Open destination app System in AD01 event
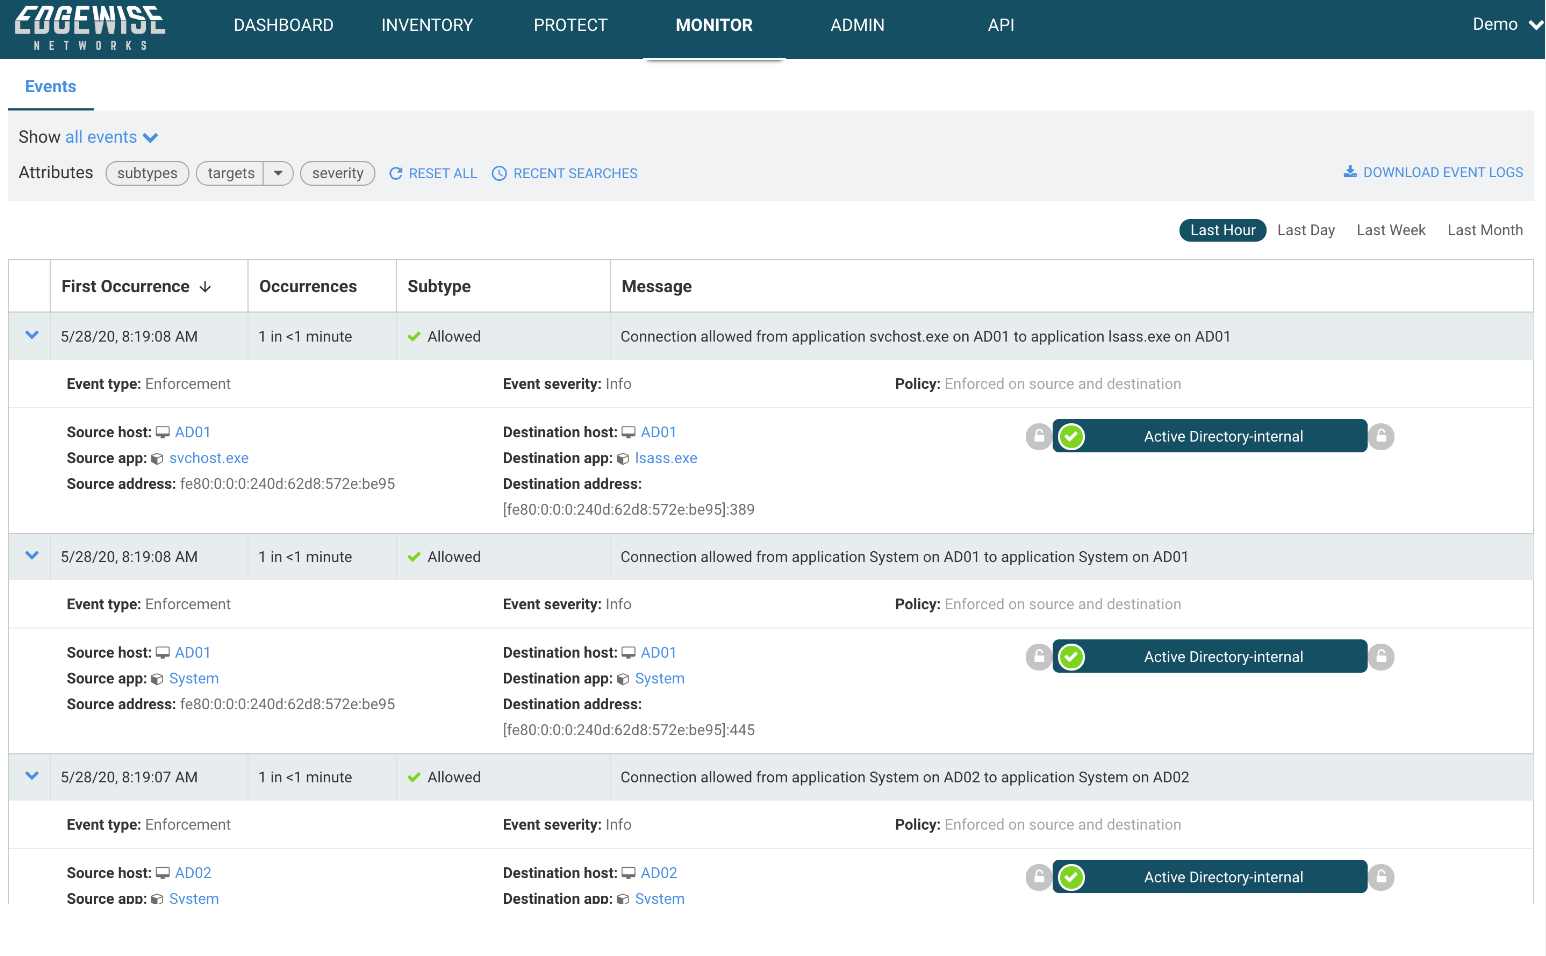The width and height of the screenshot is (1546, 956). pos(660,679)
